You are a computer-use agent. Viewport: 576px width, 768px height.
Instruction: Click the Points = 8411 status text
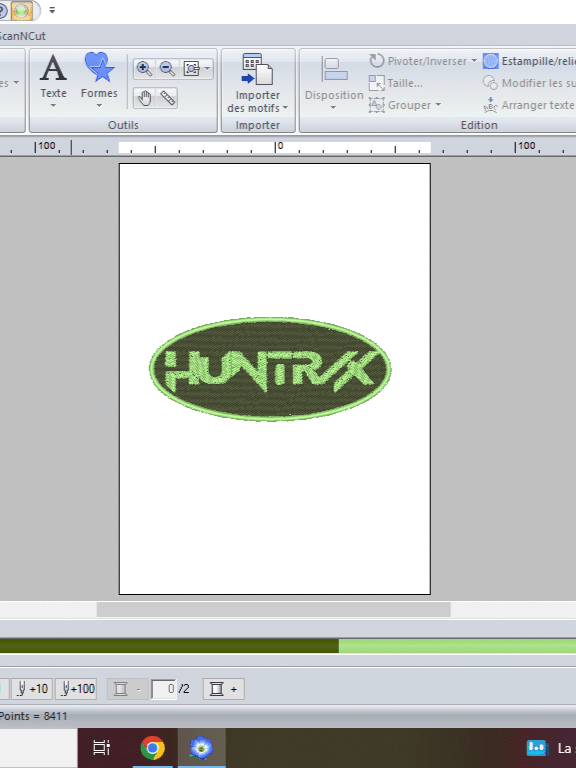point(33,716)
